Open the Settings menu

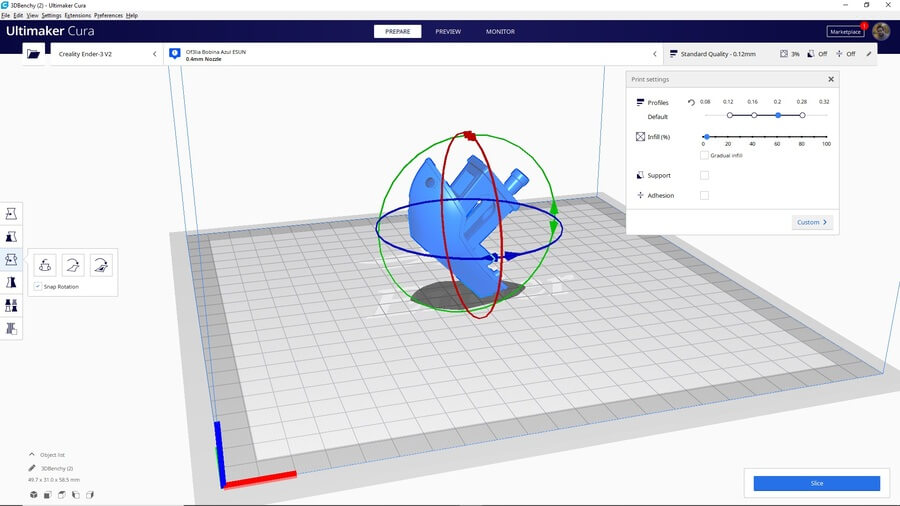(51, 15)
